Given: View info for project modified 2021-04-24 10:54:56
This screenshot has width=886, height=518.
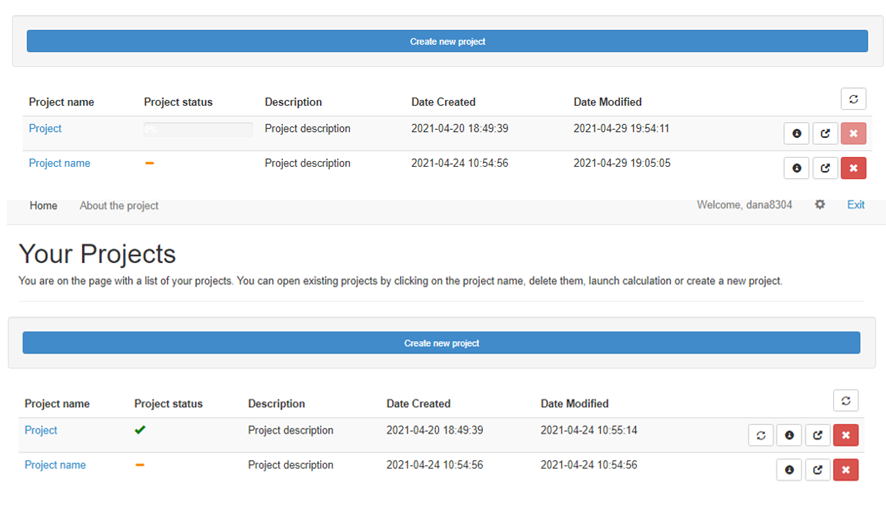Looking at the screenshot, I should coord(789,470).
